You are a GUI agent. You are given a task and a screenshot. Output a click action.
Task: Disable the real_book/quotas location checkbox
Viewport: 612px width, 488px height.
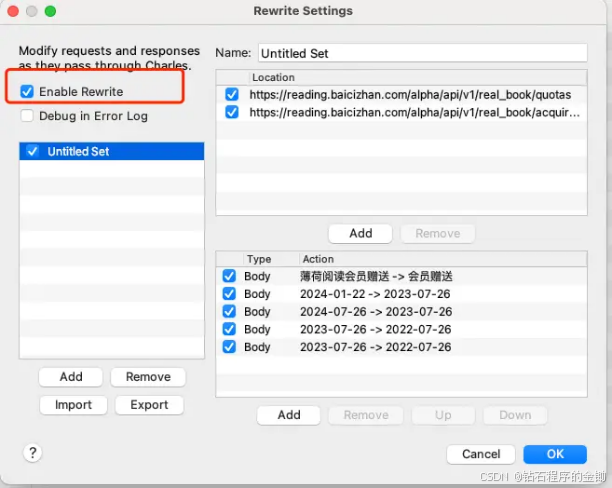tap(231, 94)
